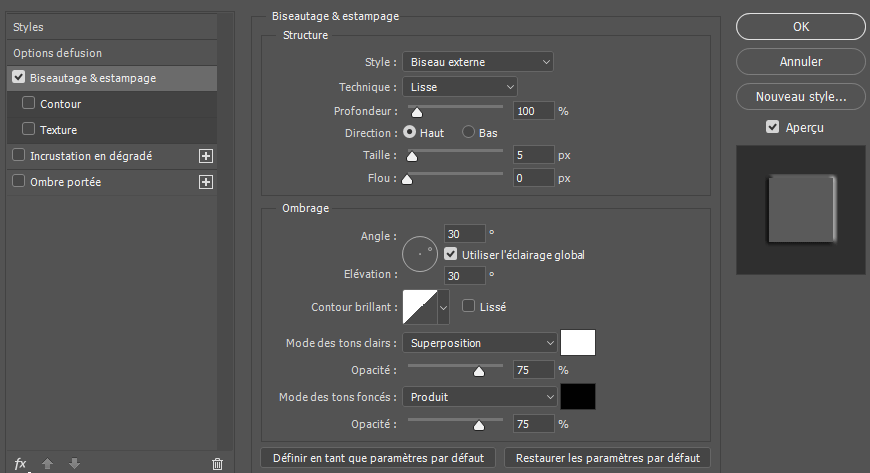The width and height of the screenshot is (870, 473).
Task: Add another Incrustation en dégradé effect
Action: coord(206,156)
